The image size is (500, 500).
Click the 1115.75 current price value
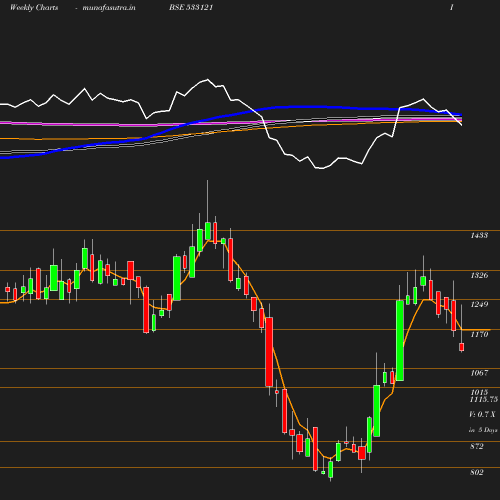click(484, 399)
